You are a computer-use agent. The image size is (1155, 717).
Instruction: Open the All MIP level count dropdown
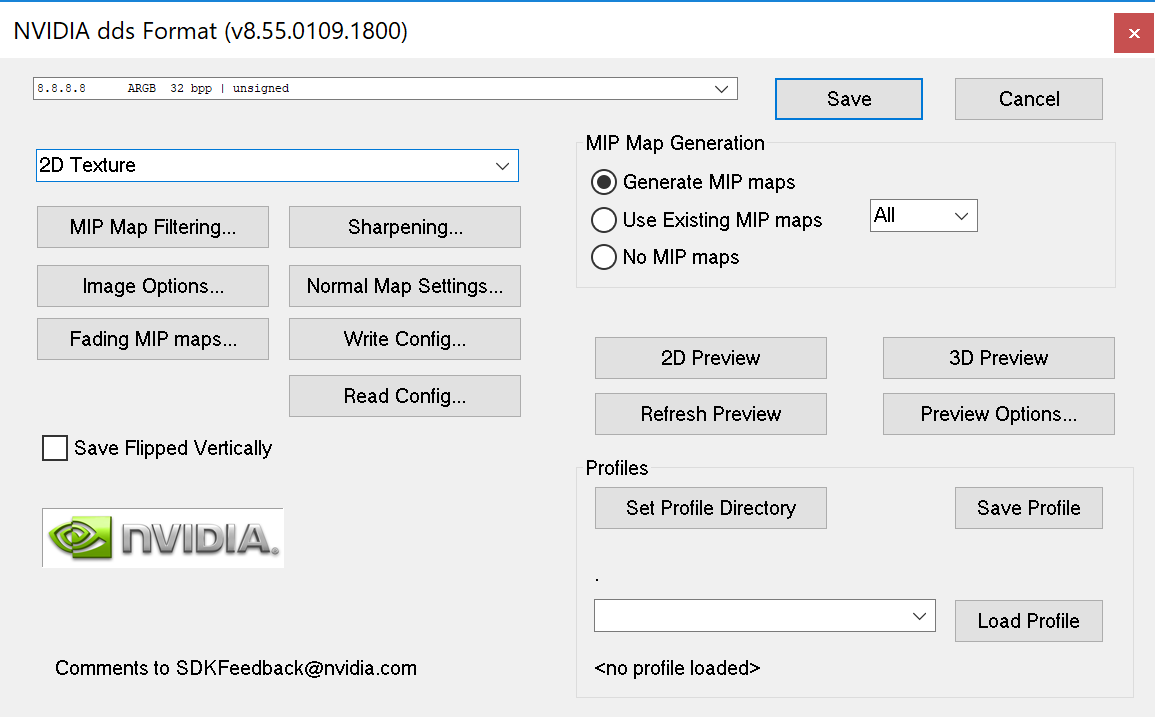pyautogui.click(x=924, y=216)
